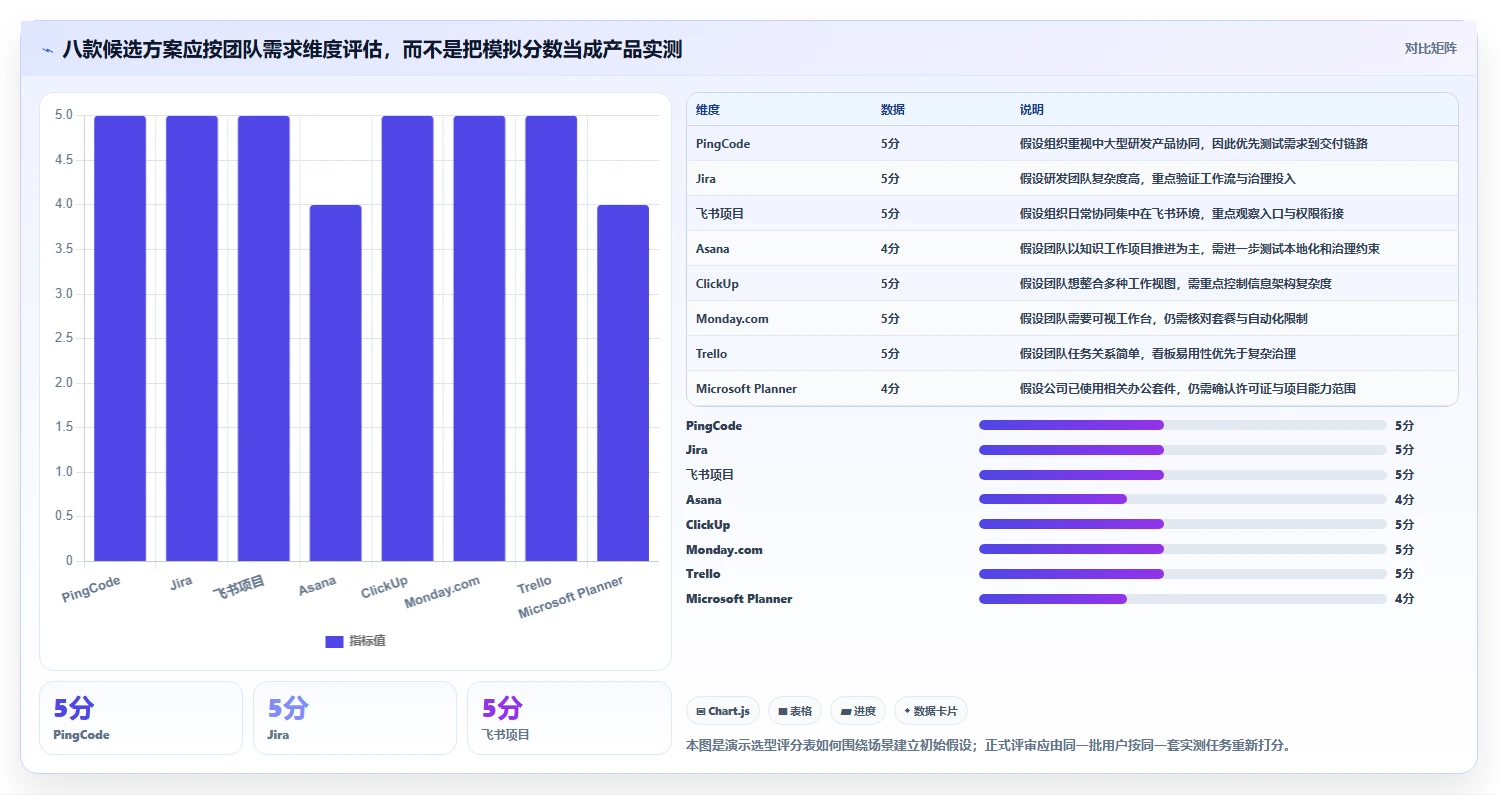Viewport: 1498px width, 795px height.
Task: Click the Trello cell in the table
Action: coord(712,354)
